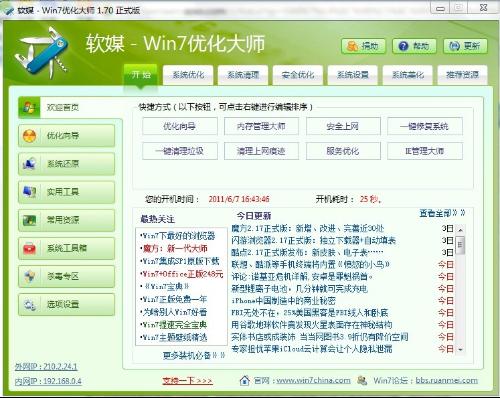Viewport: 500px width, 398px height.
Task: Click the 欢迎首页 Windows logo icon
Action: coord(29,107)
